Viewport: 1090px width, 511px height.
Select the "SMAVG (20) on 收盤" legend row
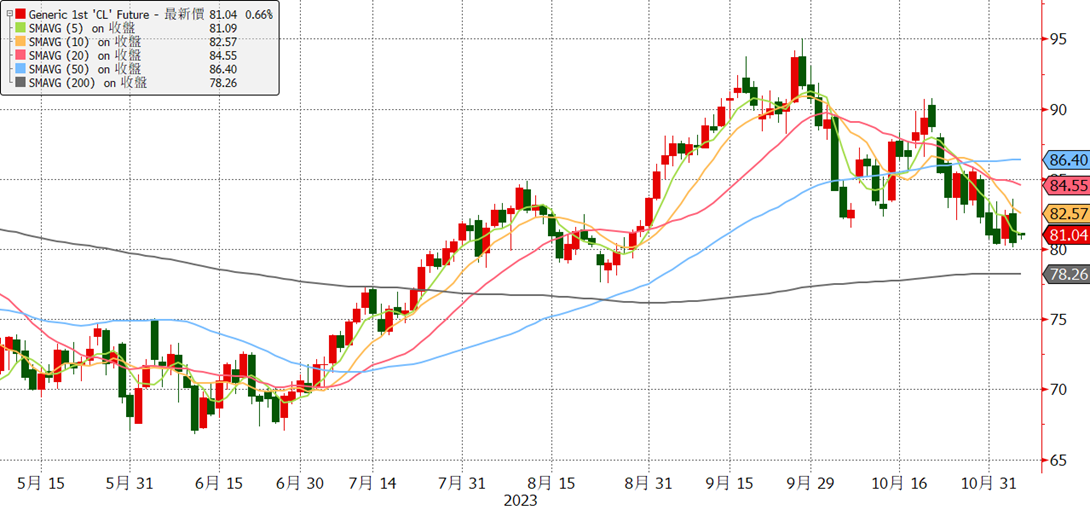pos(85,56)
